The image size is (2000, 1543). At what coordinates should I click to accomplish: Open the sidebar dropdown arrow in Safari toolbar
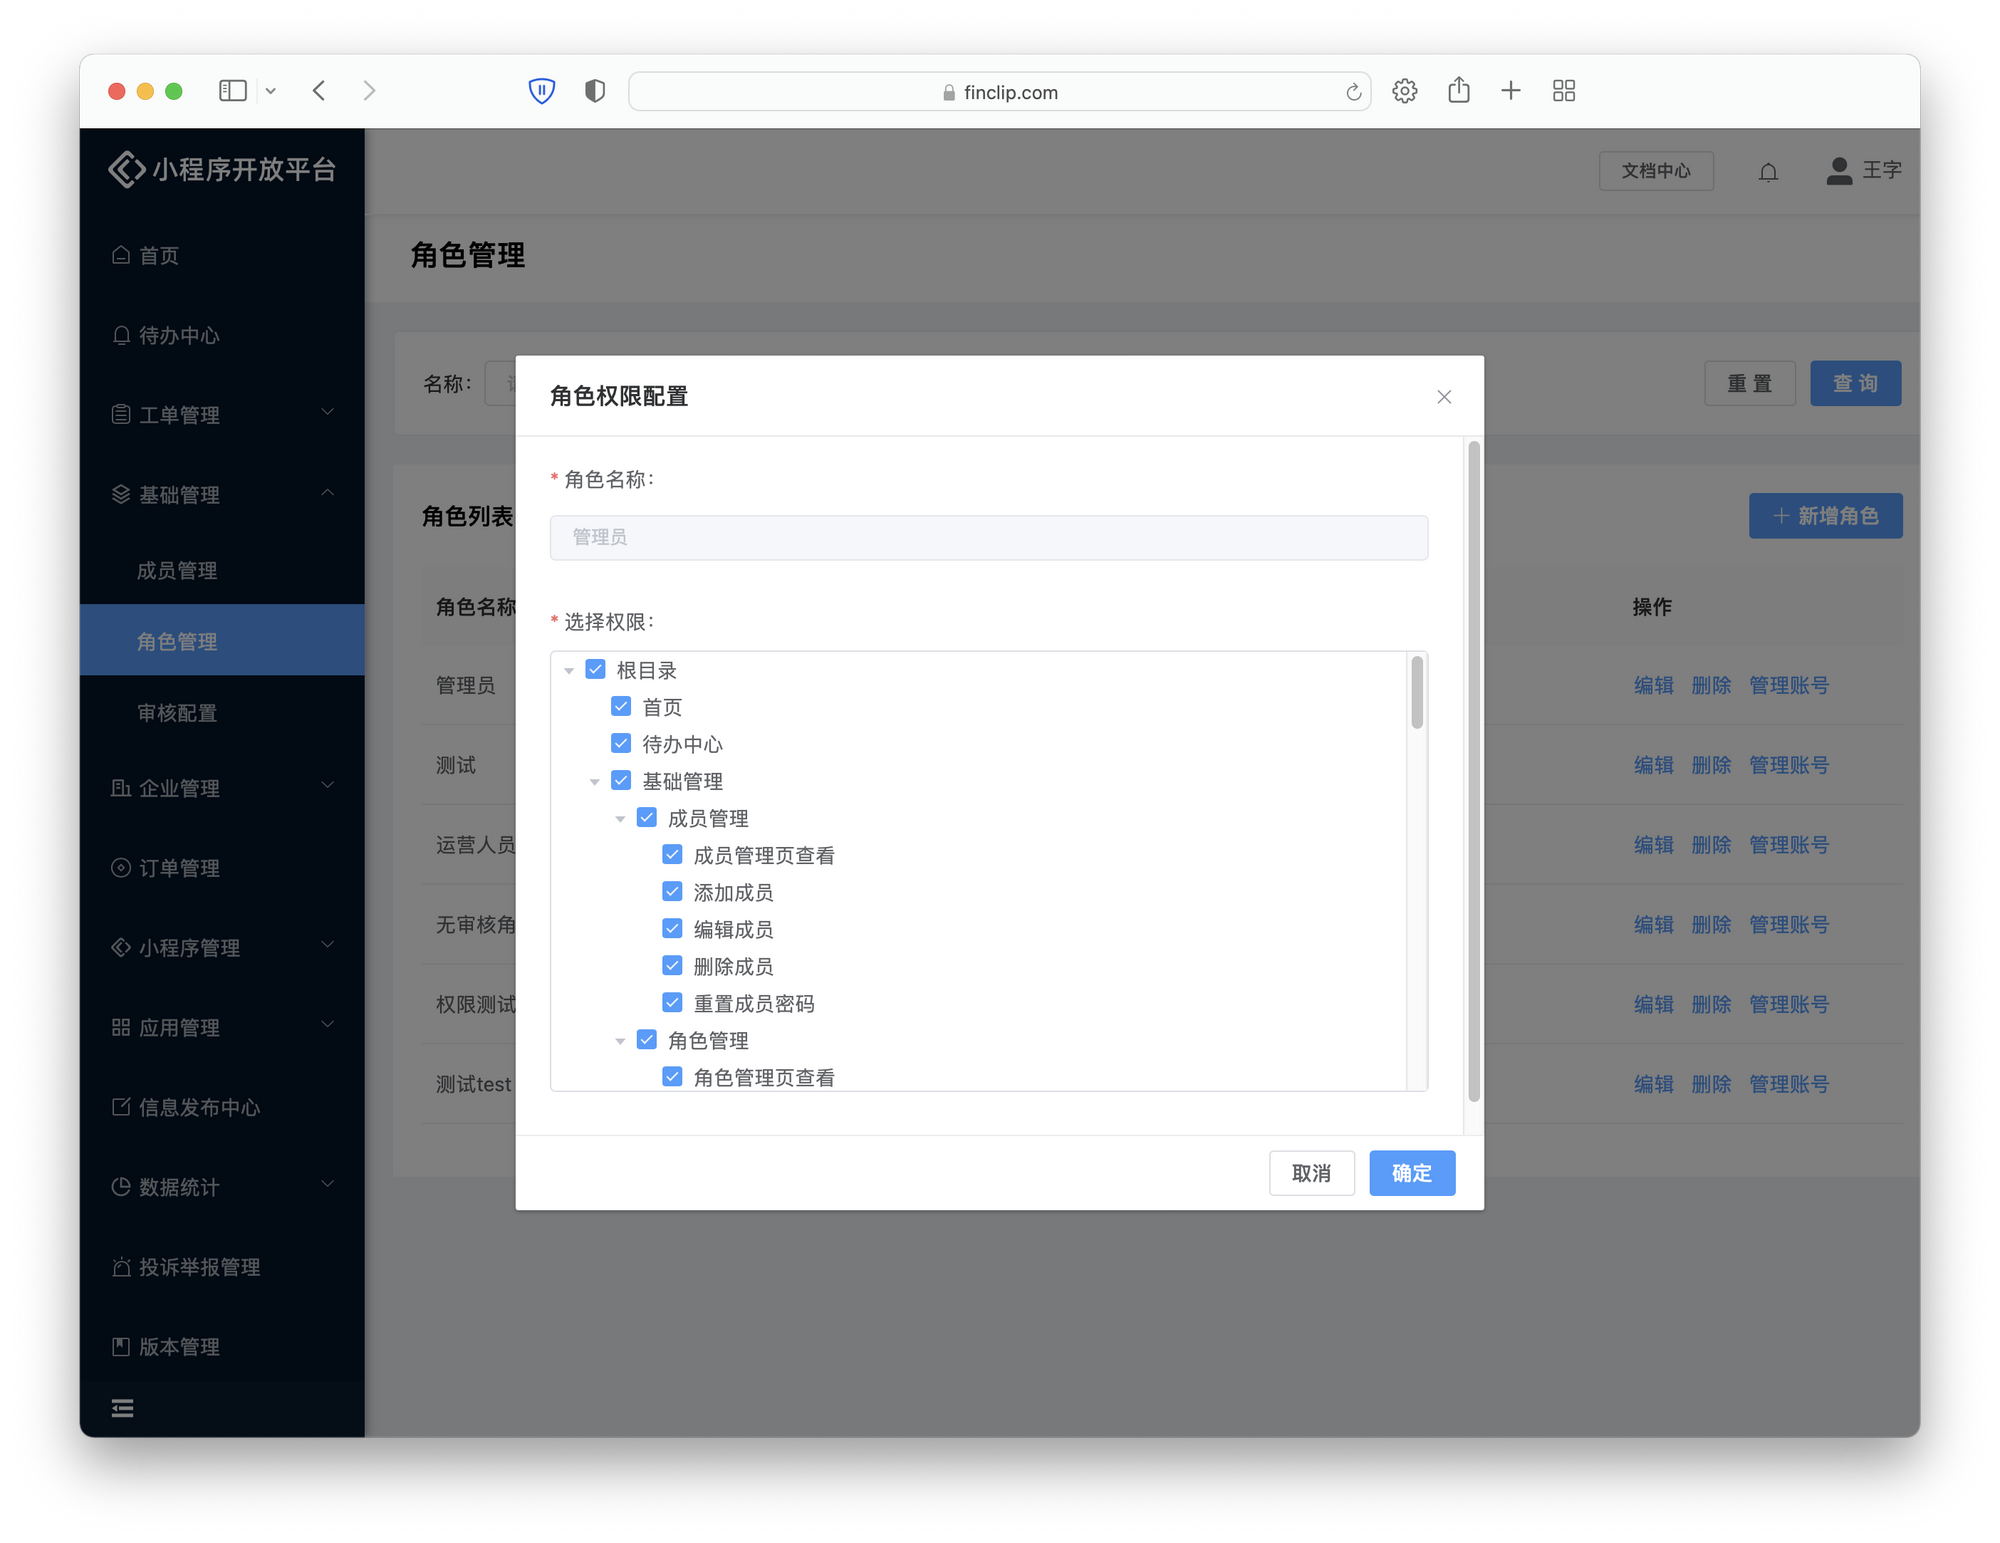(270, 91)
